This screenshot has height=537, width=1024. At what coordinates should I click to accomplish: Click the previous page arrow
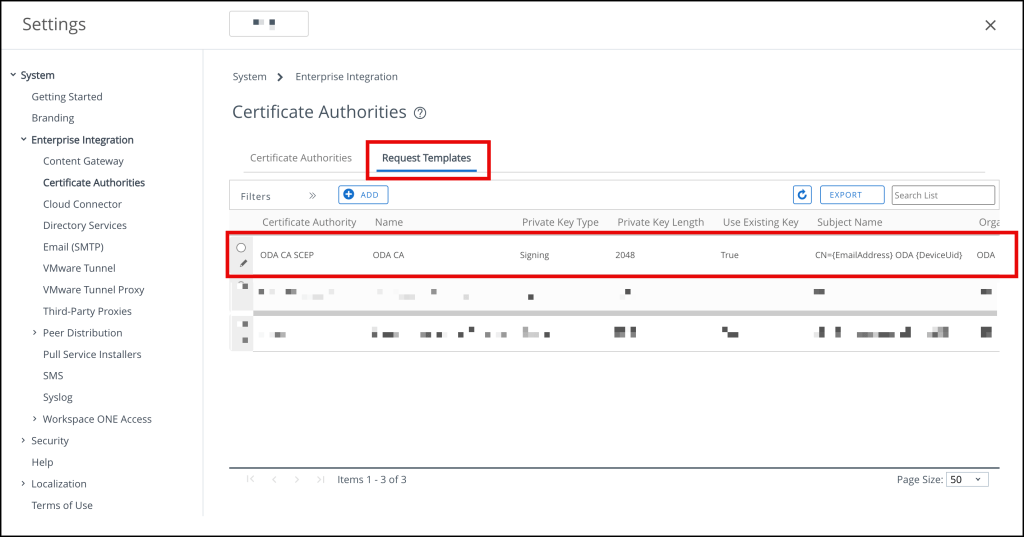coord(274,480)
